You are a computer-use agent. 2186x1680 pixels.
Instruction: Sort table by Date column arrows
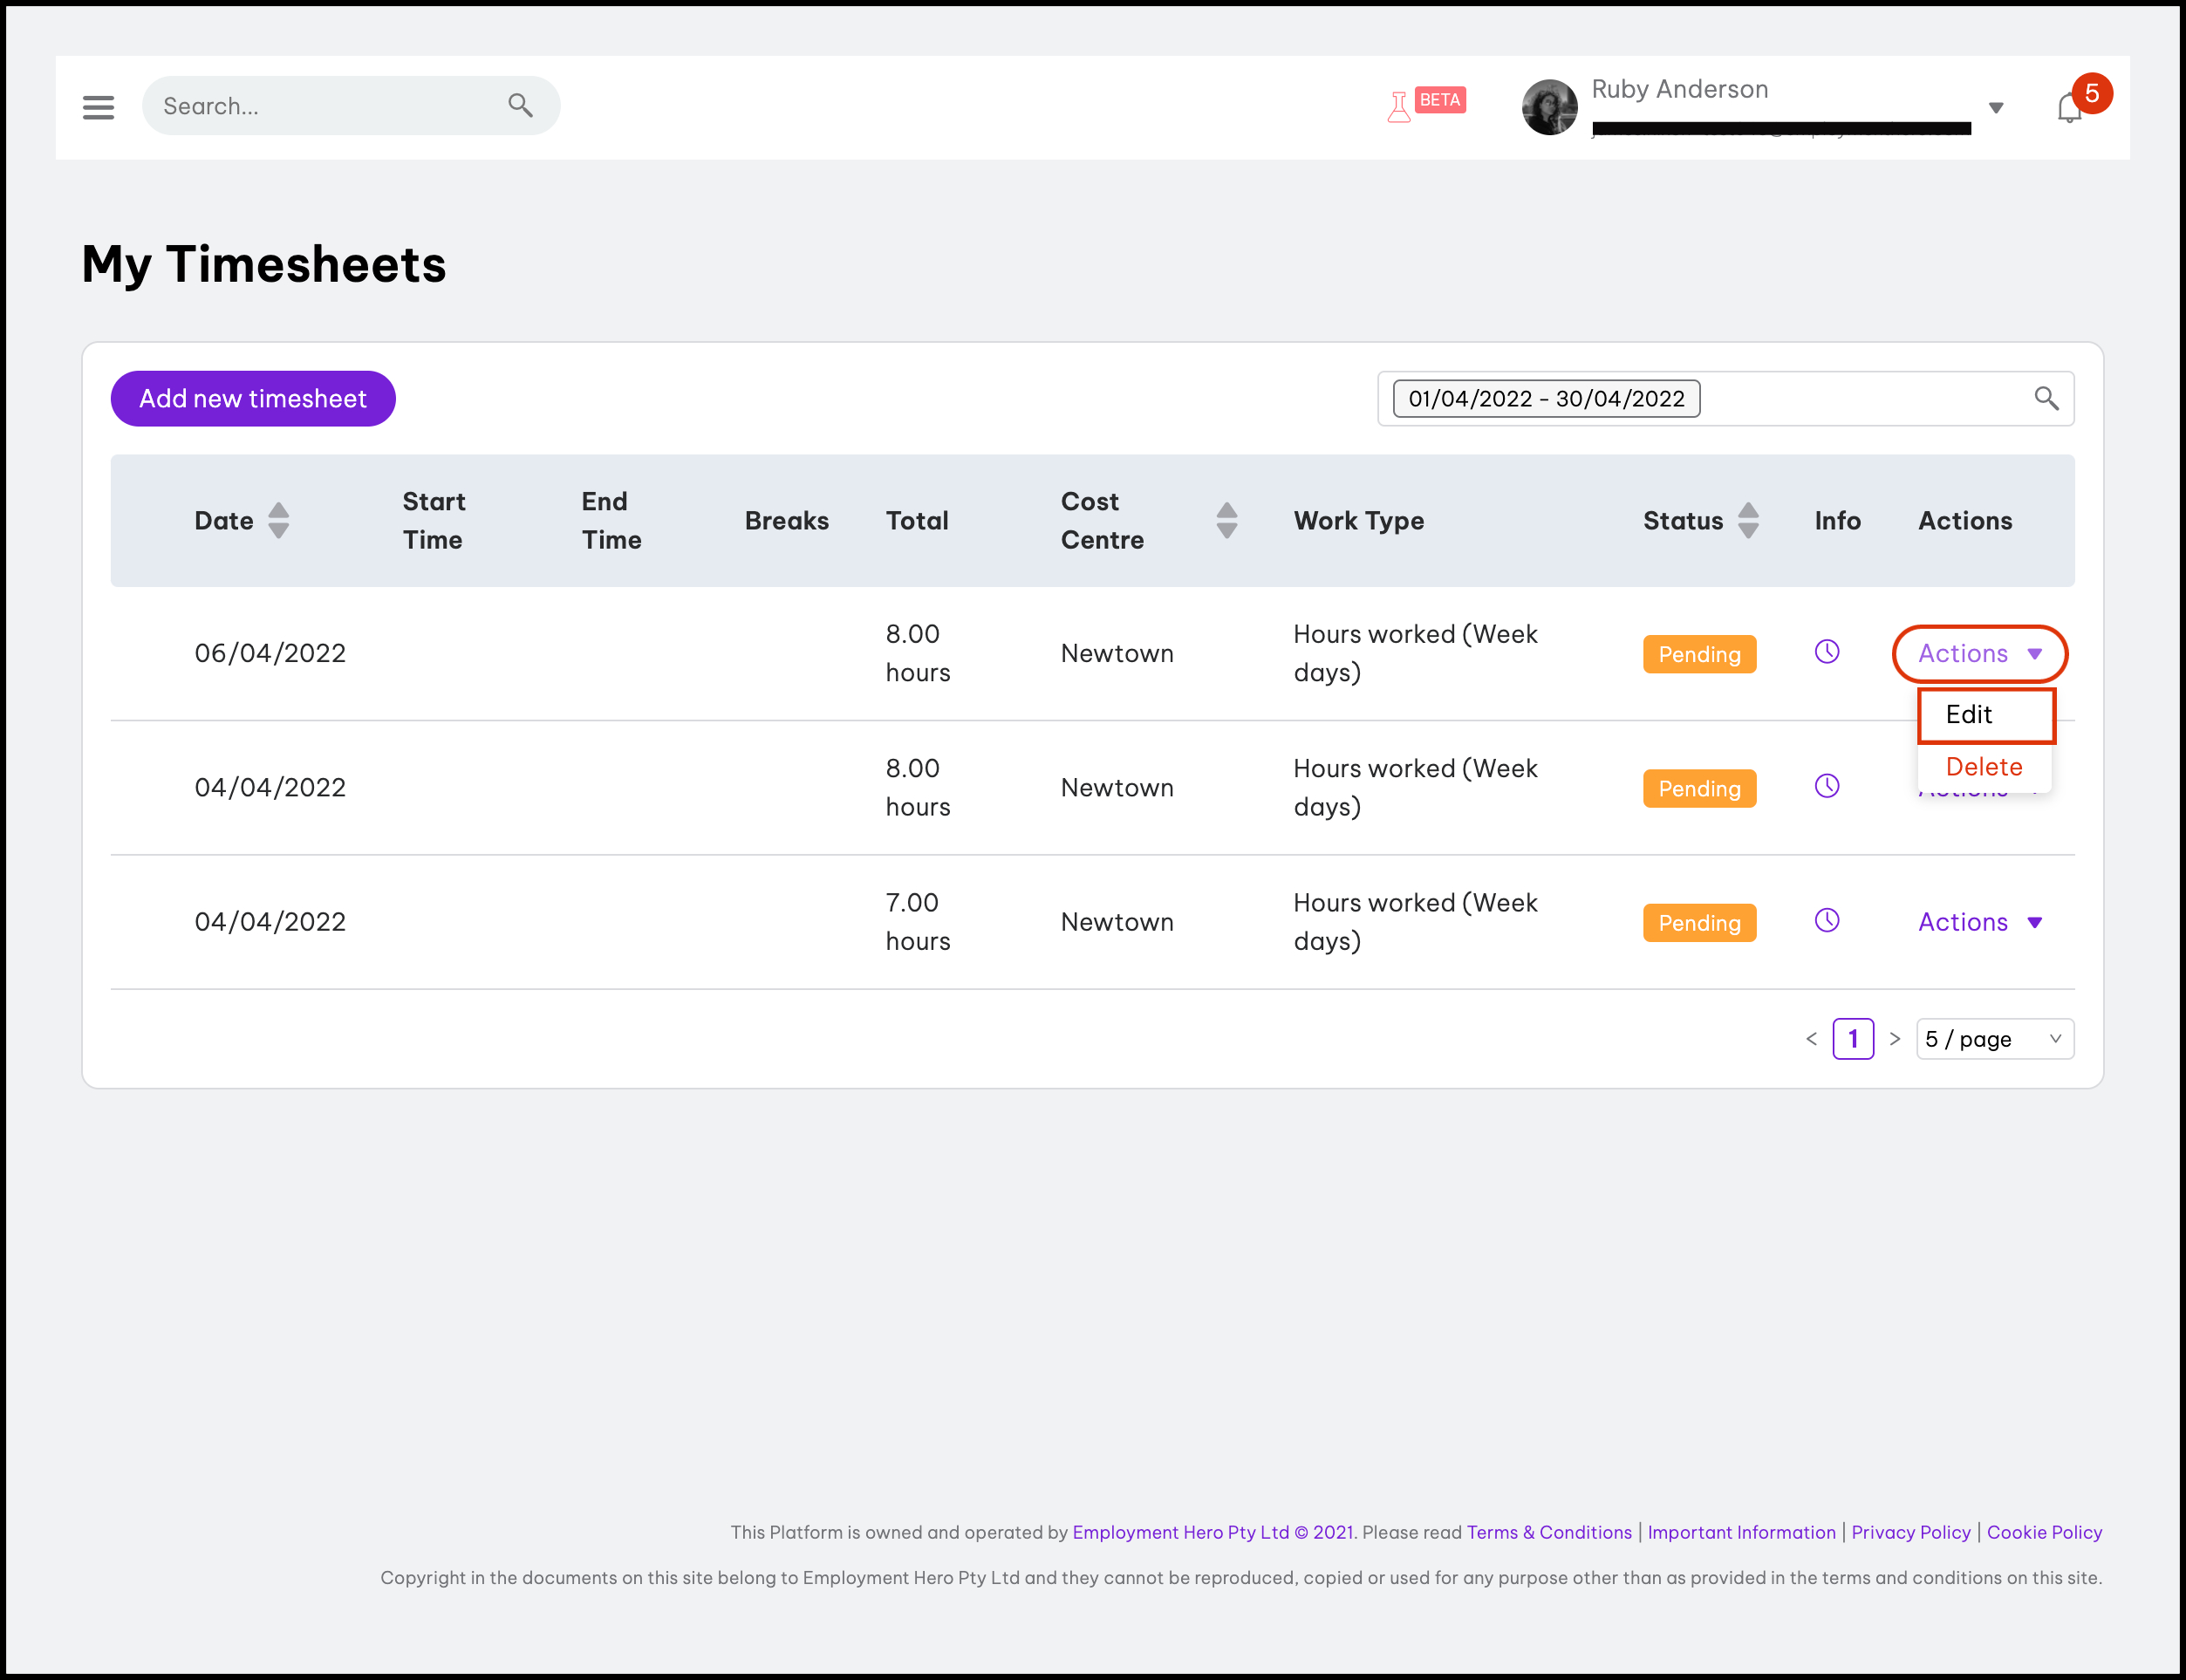point(279,520)
